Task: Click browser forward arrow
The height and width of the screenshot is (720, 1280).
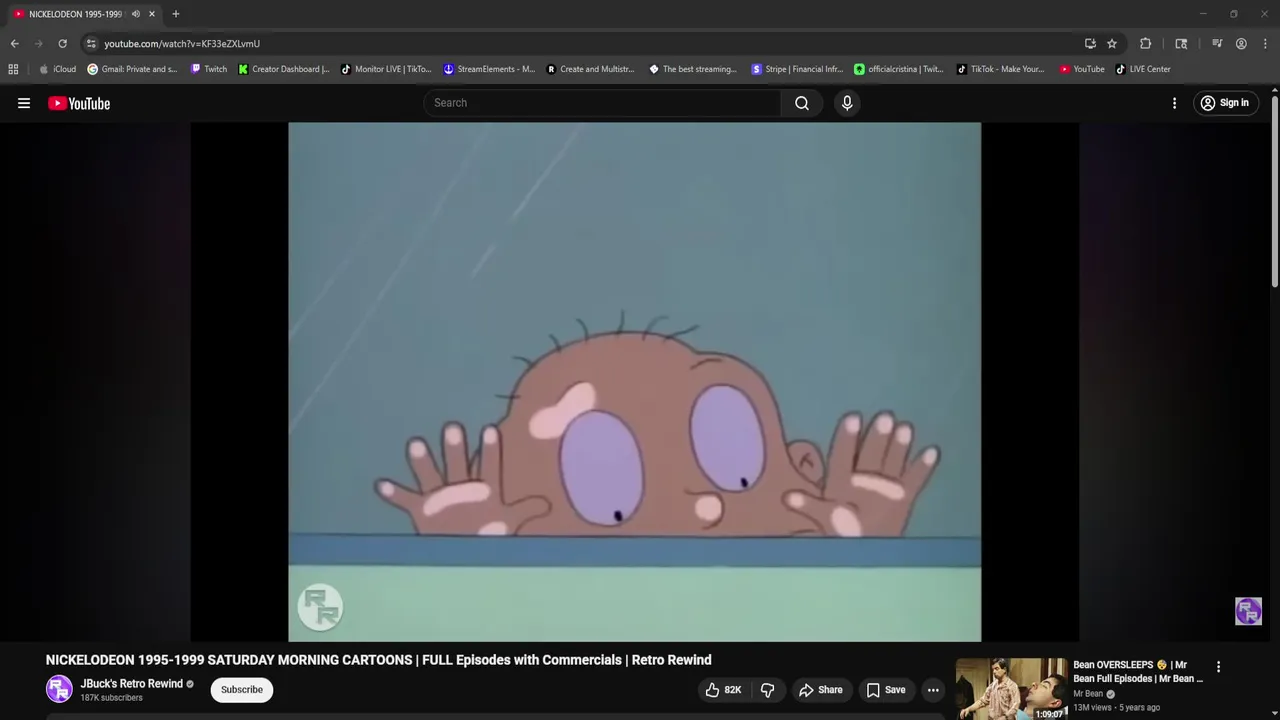Action: (x=38, y=44)
